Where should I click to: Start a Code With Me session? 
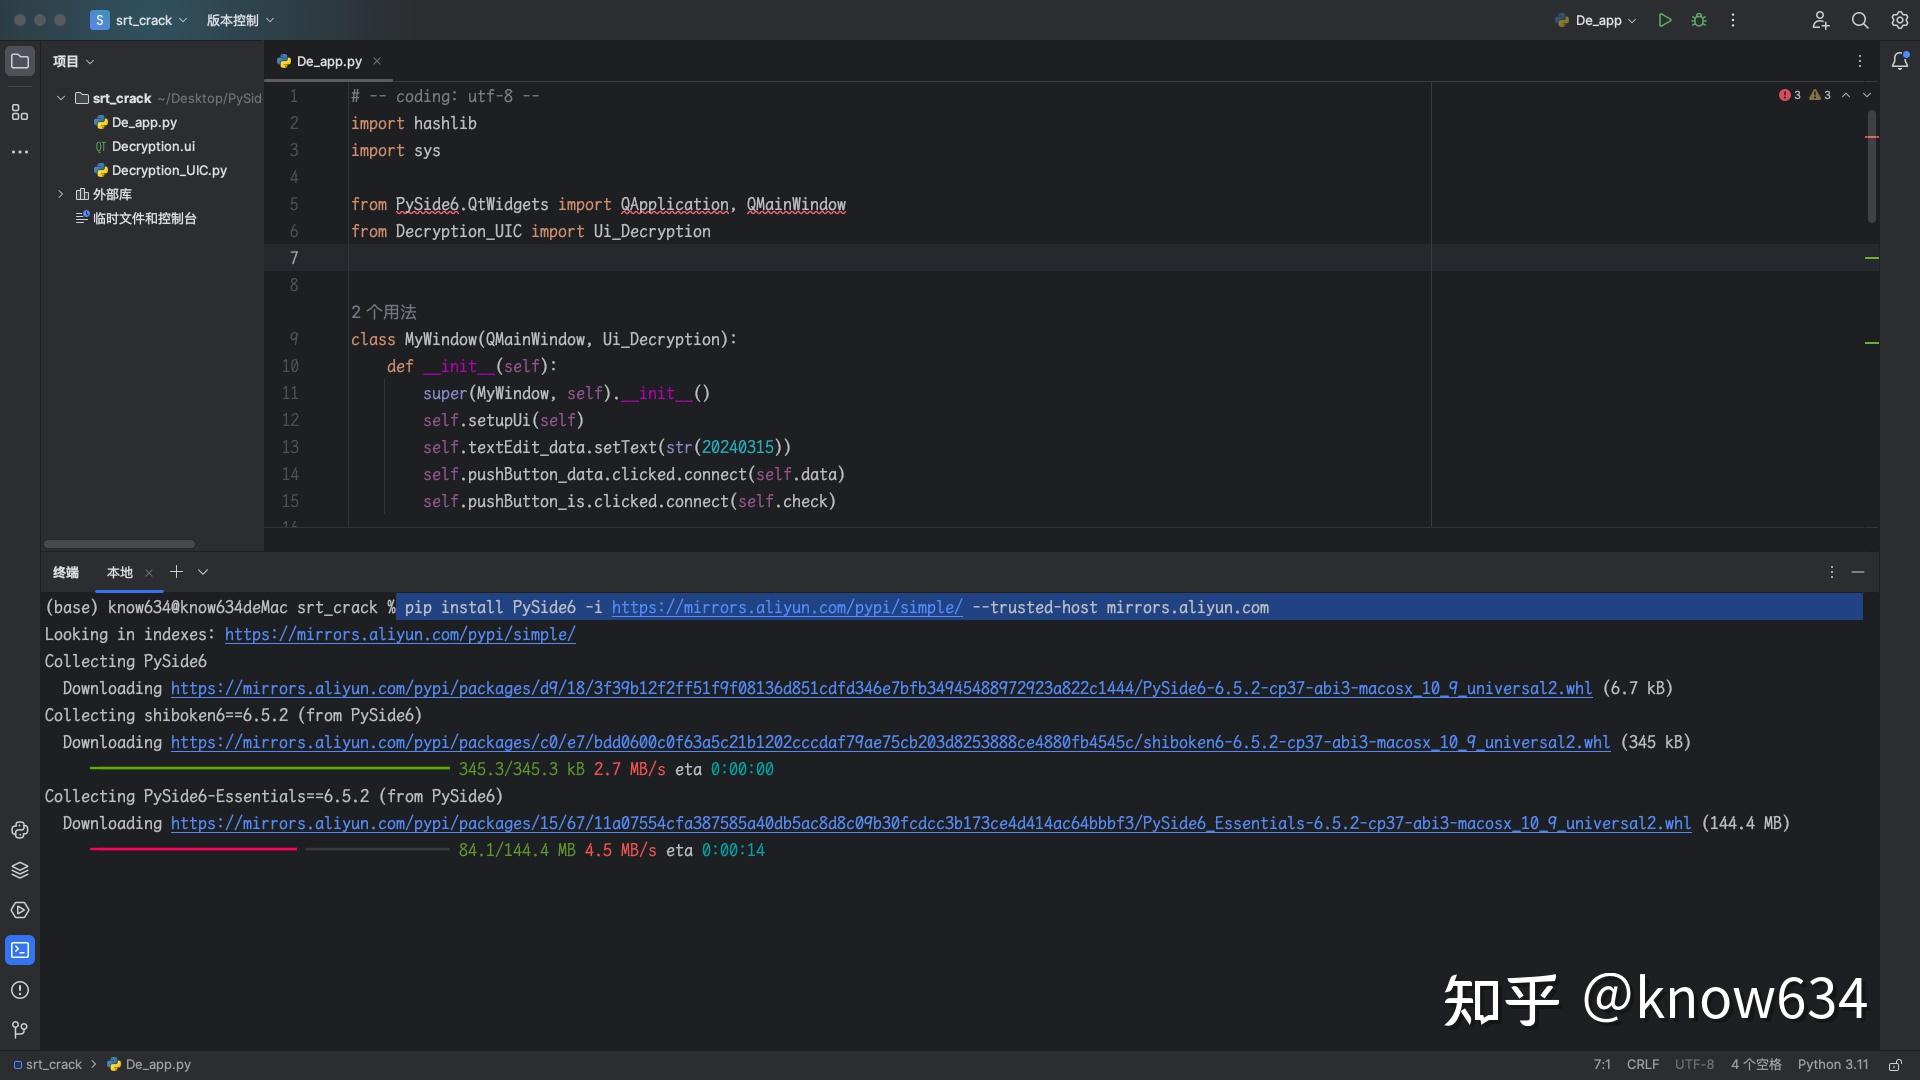tap(1820, 20)
